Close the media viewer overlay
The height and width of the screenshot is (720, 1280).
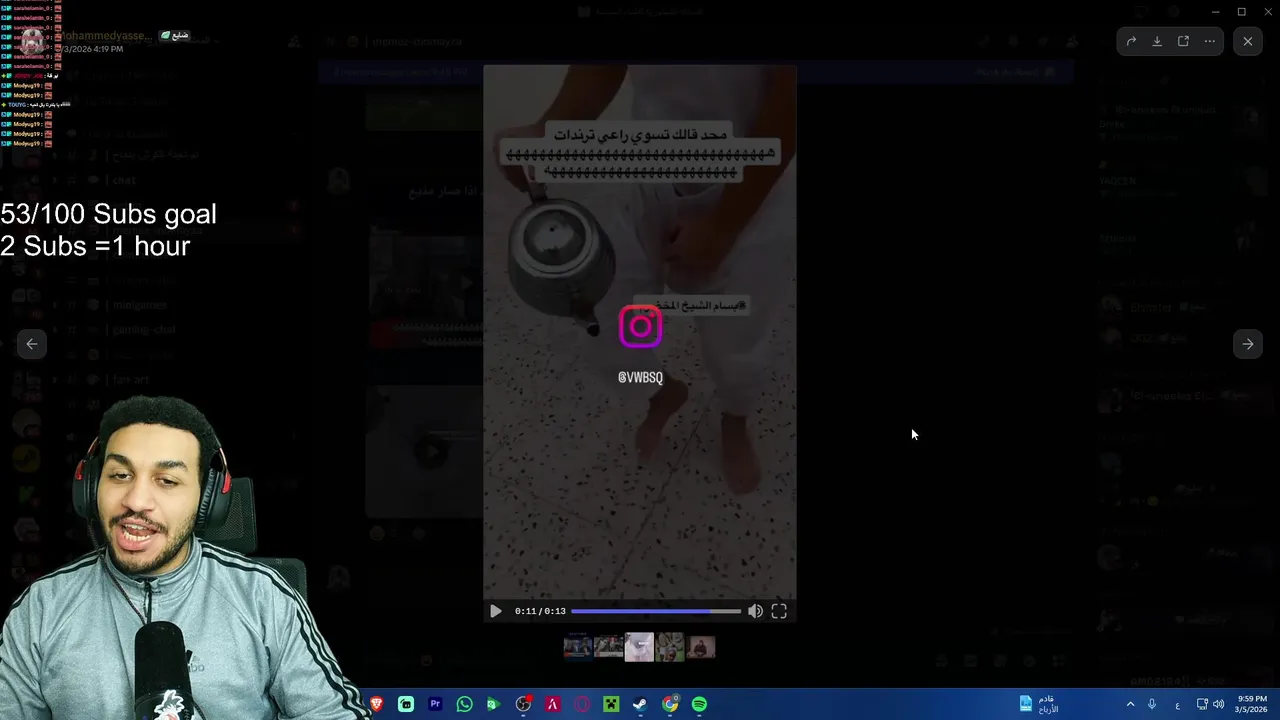[x=1247, y=41]
